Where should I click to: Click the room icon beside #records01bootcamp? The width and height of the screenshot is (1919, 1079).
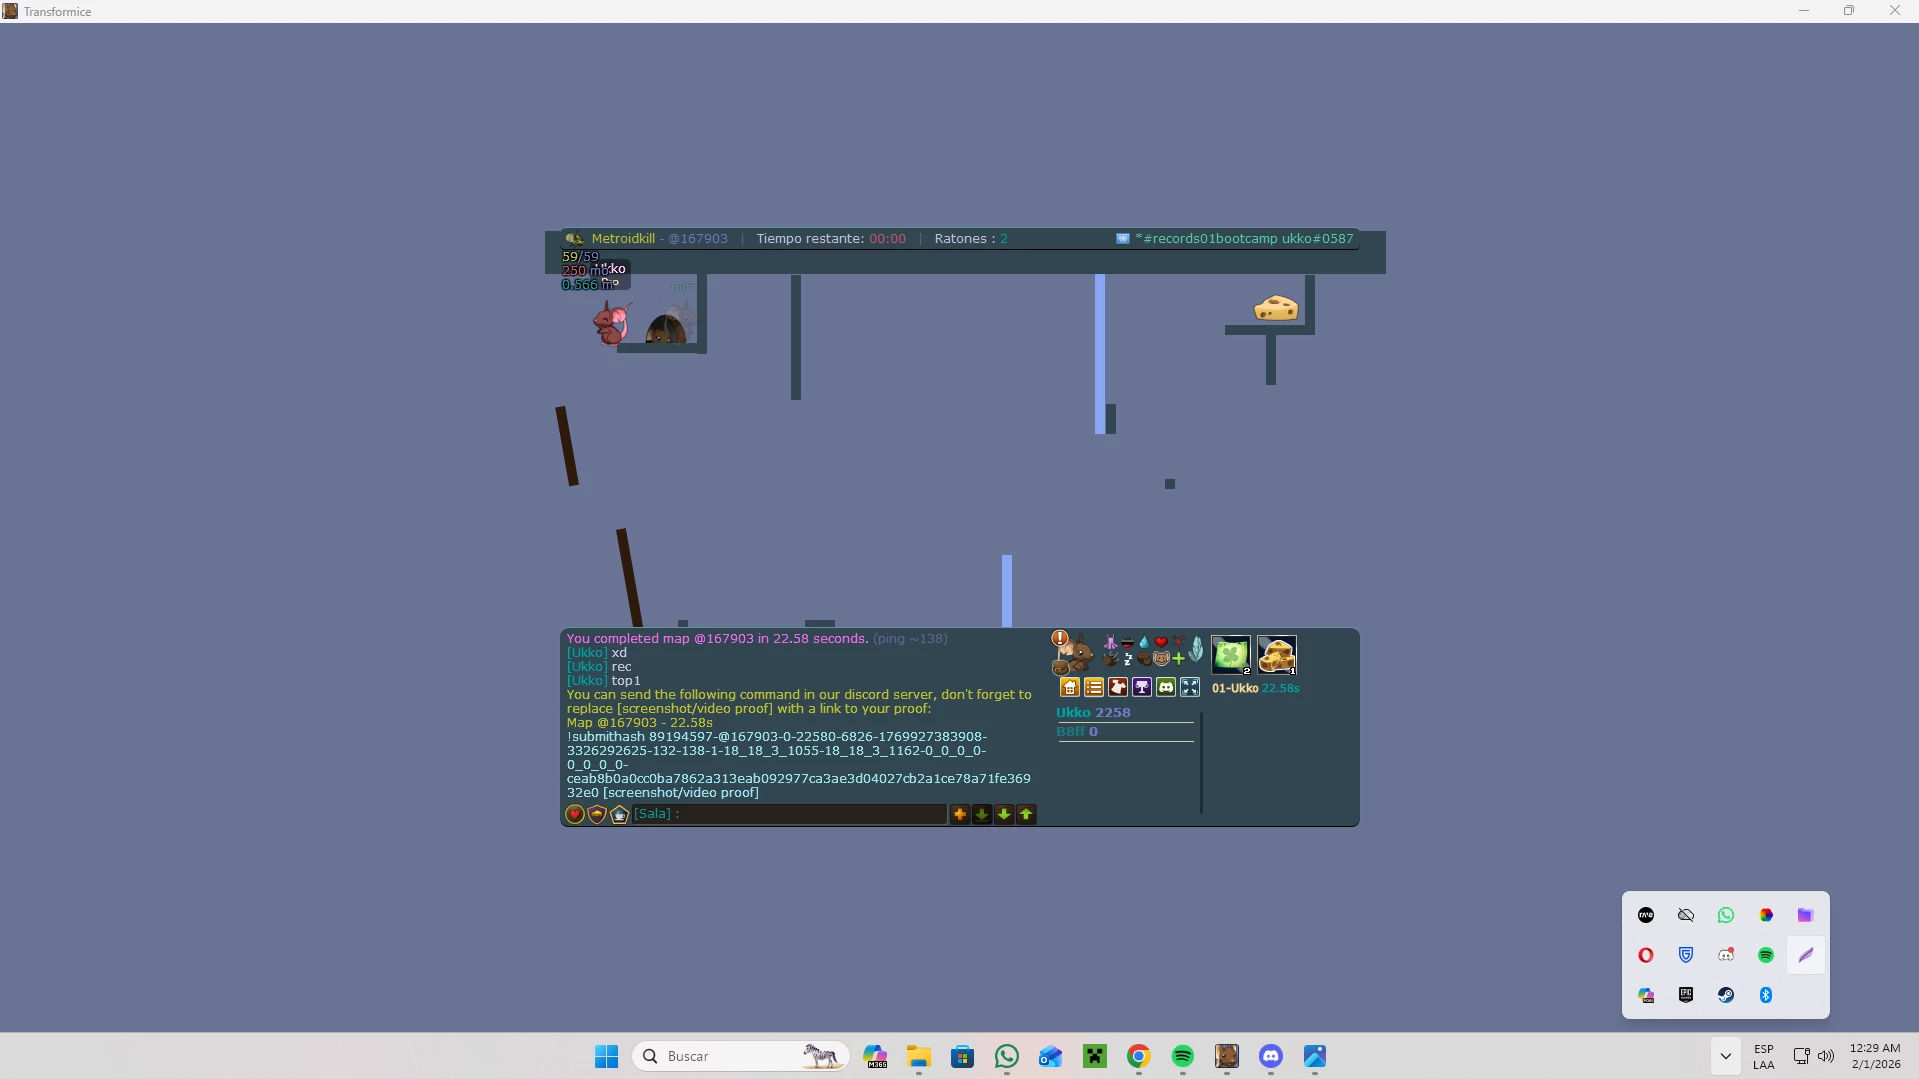tap(1123, 239)
